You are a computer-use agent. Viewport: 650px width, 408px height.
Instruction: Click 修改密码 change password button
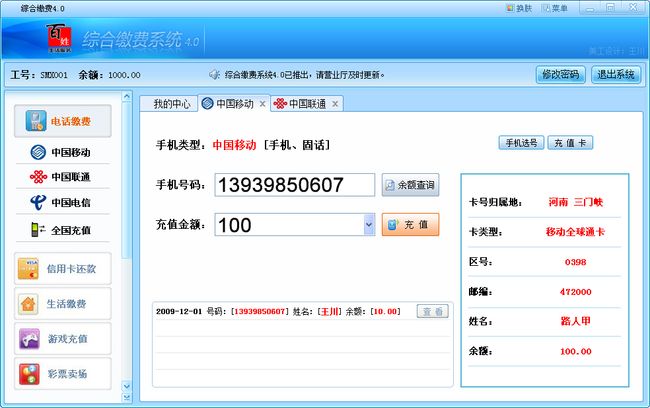[560, 75]
